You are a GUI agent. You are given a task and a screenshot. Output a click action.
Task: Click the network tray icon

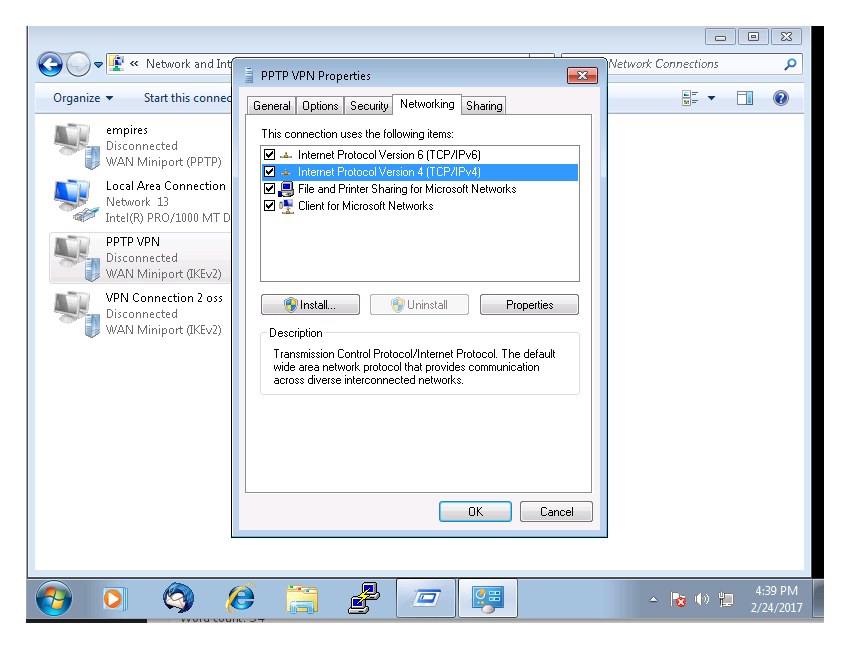pos(725,599)
